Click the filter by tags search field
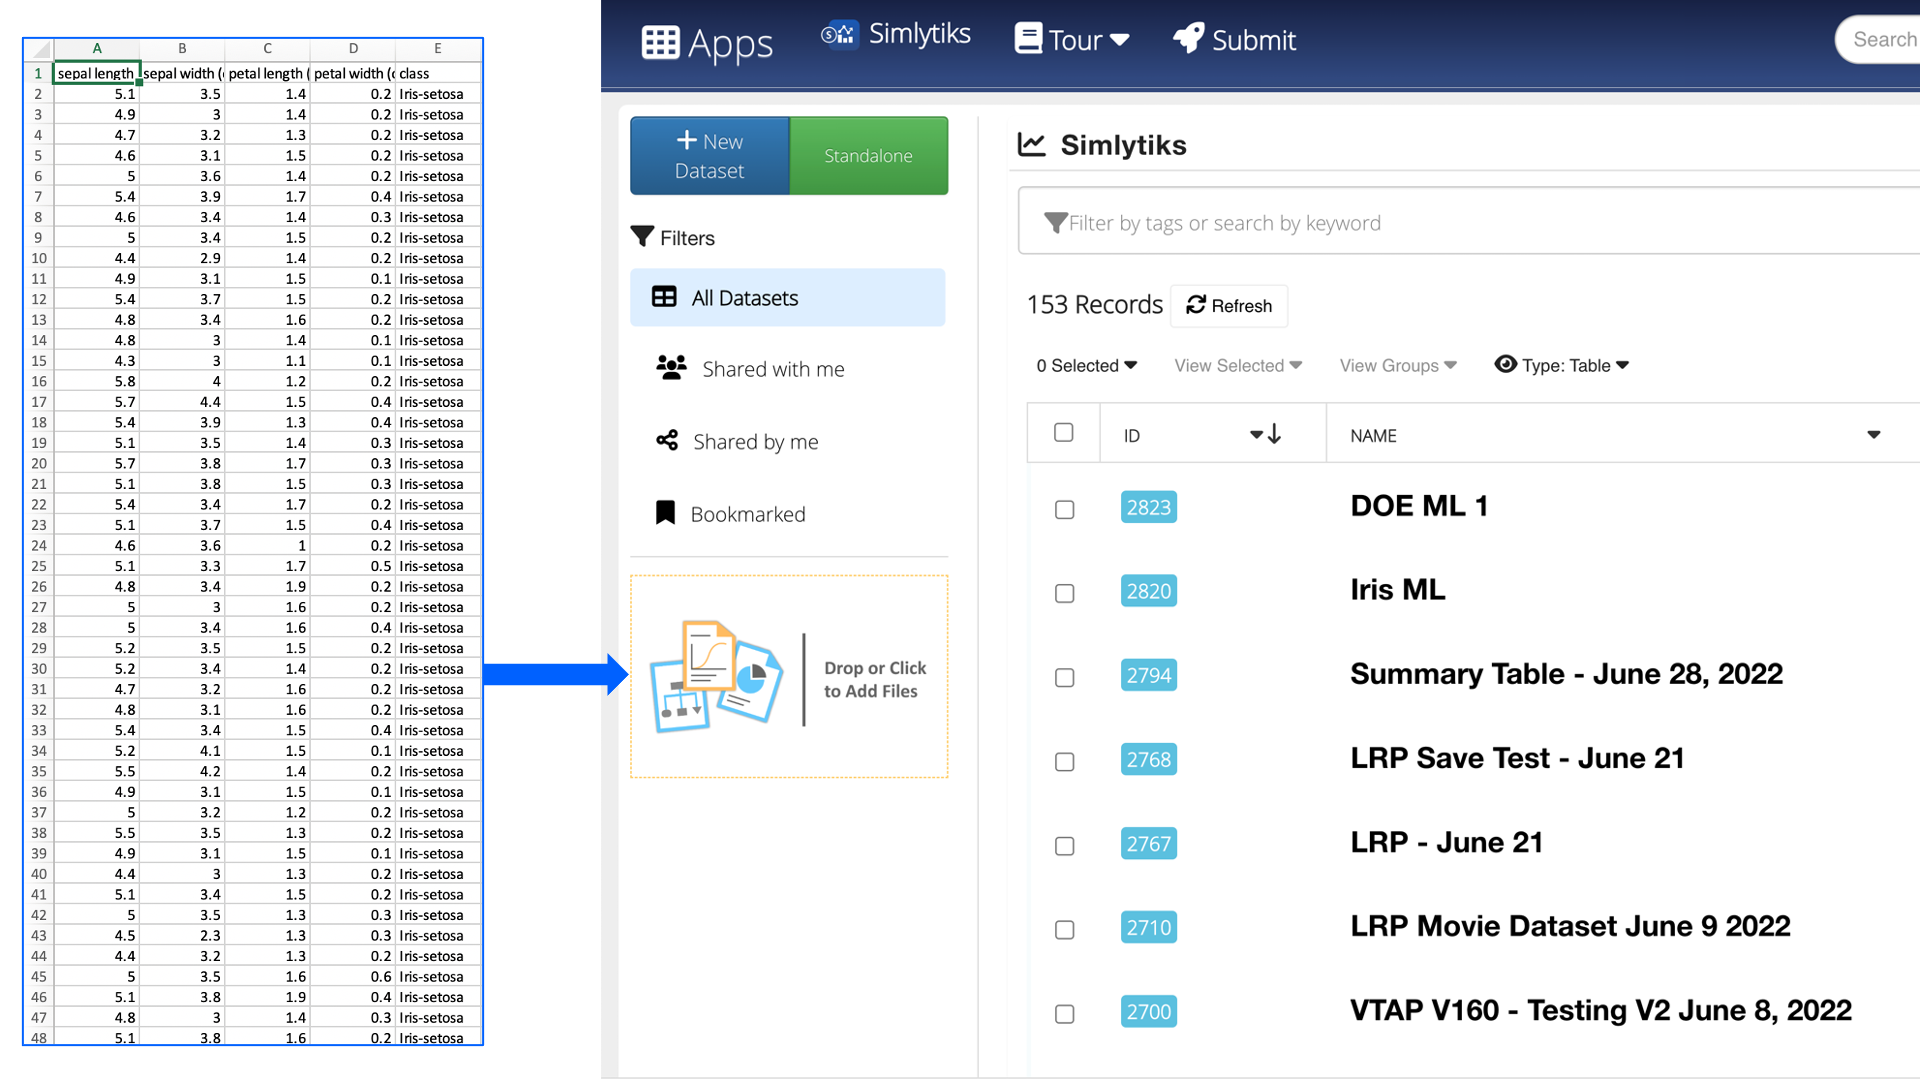Viewport: 1920px width, 1080px height. 1470,223
